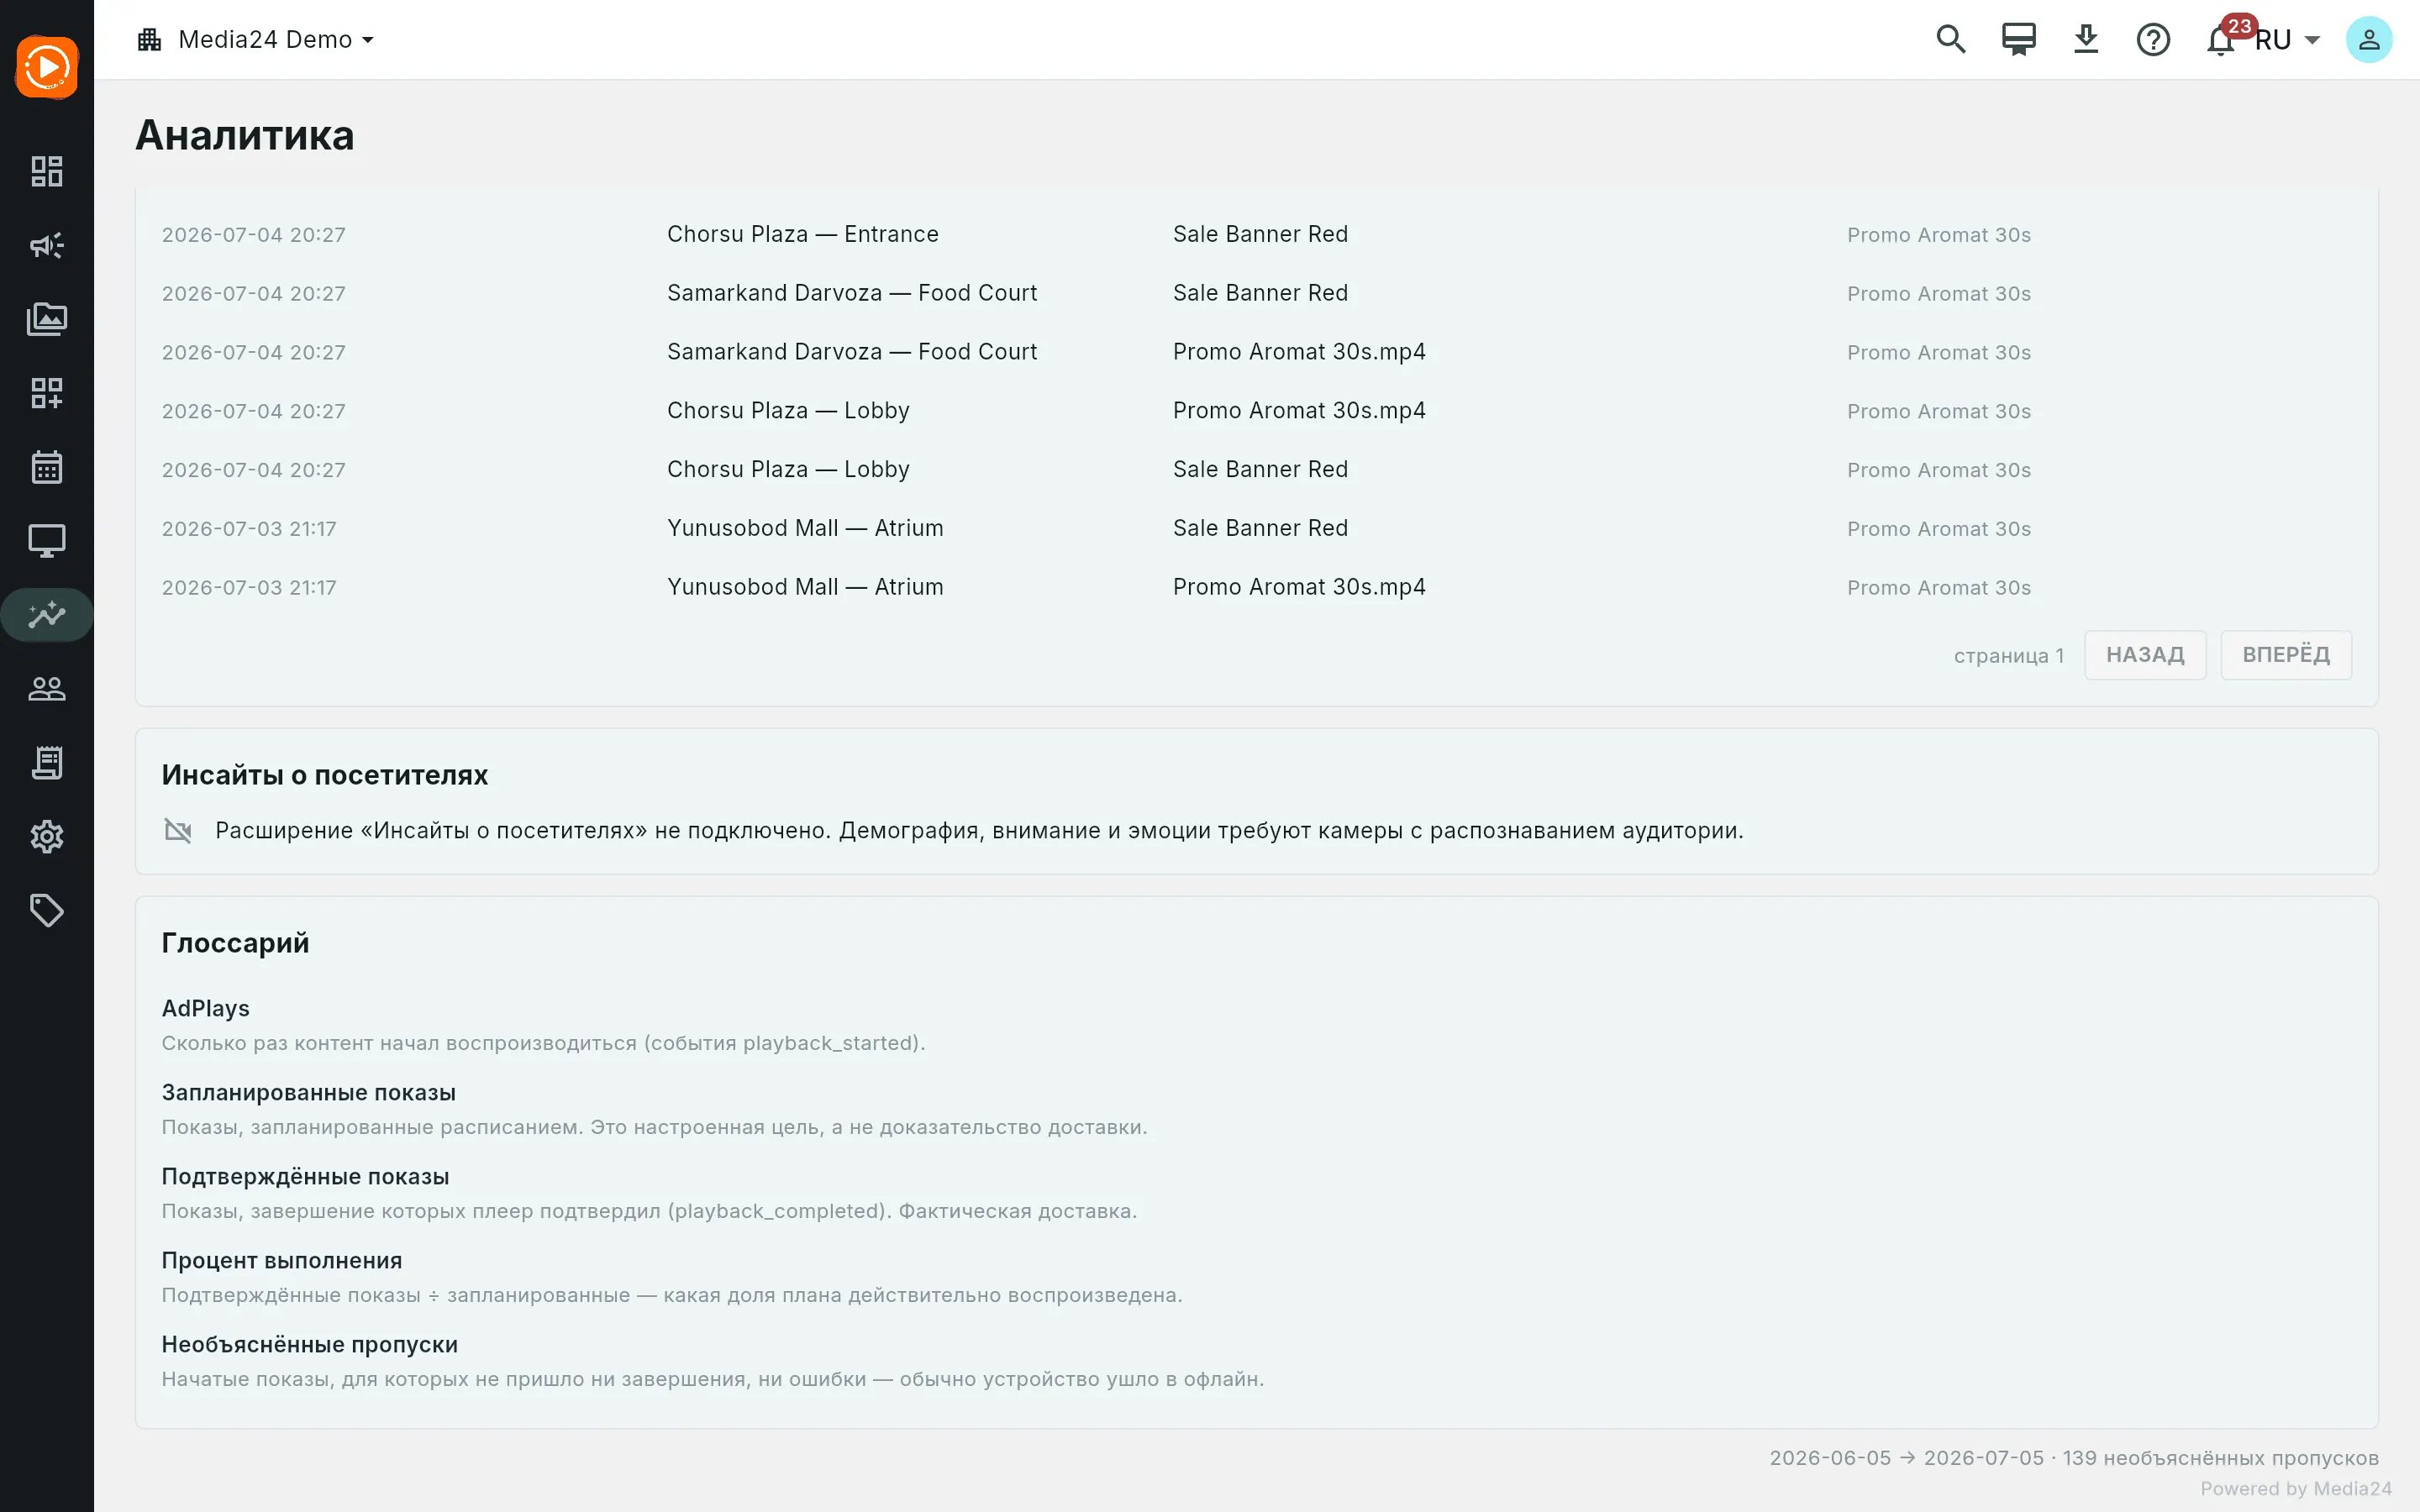Image resolution: width=2420 pixels, height=1512 pixels.
Task: Open the campaigns megaphone icon
Action: 47,245
